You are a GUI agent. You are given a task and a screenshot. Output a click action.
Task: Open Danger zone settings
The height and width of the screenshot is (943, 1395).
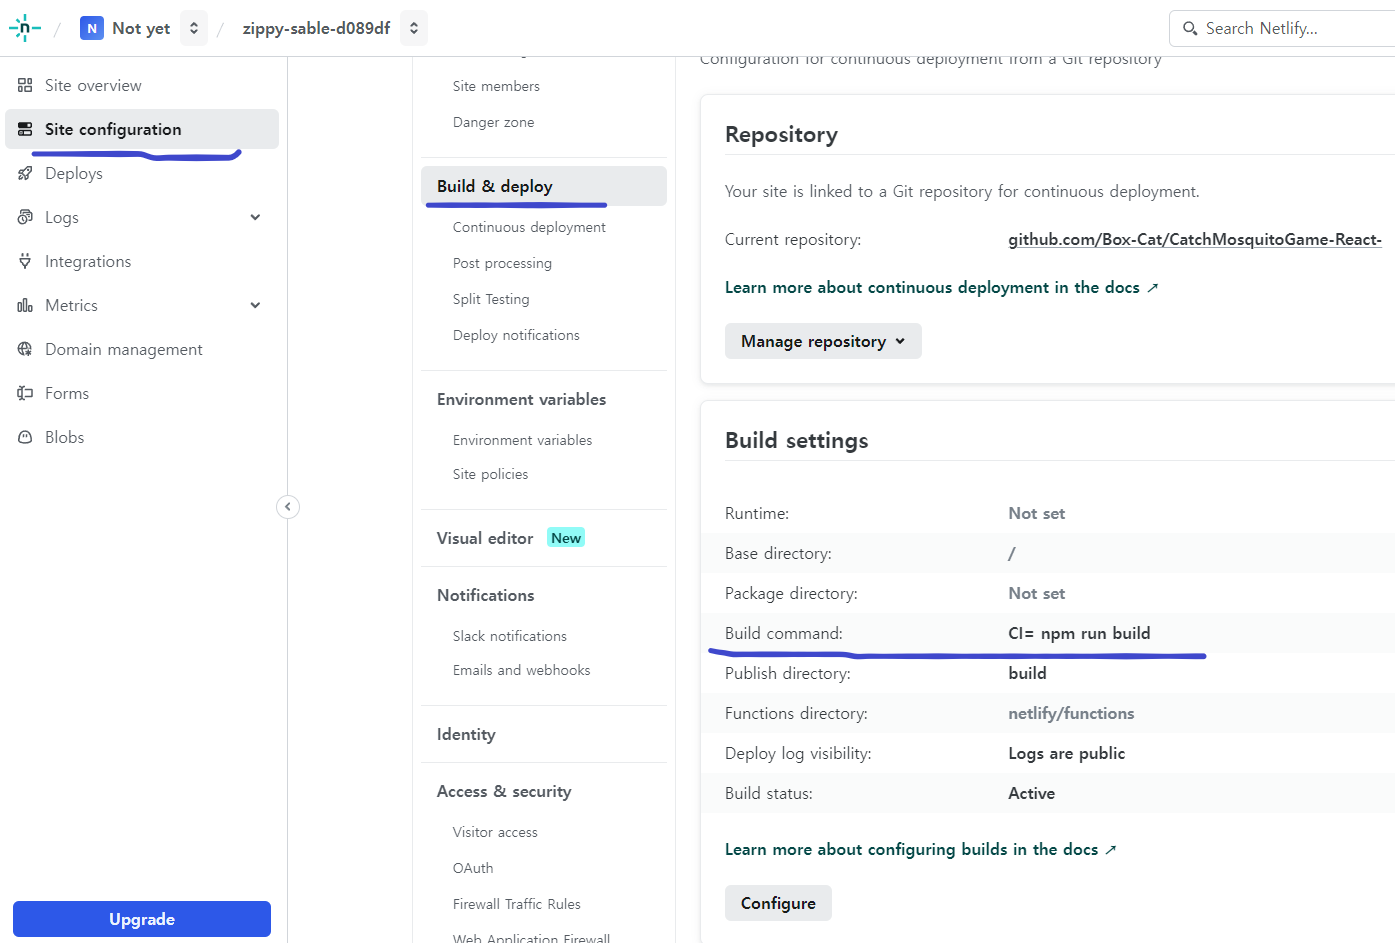pos(493,122)
